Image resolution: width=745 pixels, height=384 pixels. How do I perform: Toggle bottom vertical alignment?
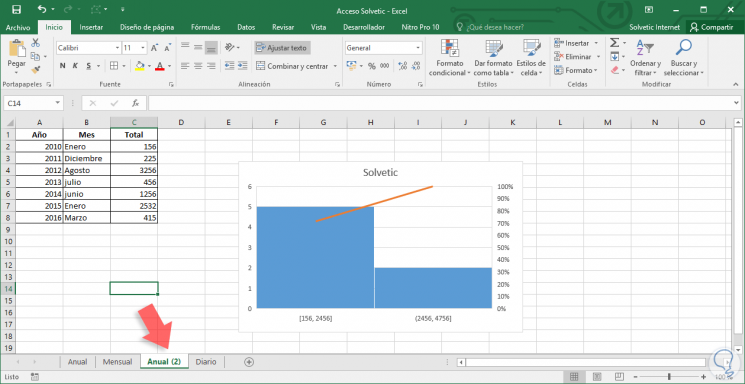click(x=211, y=48)
